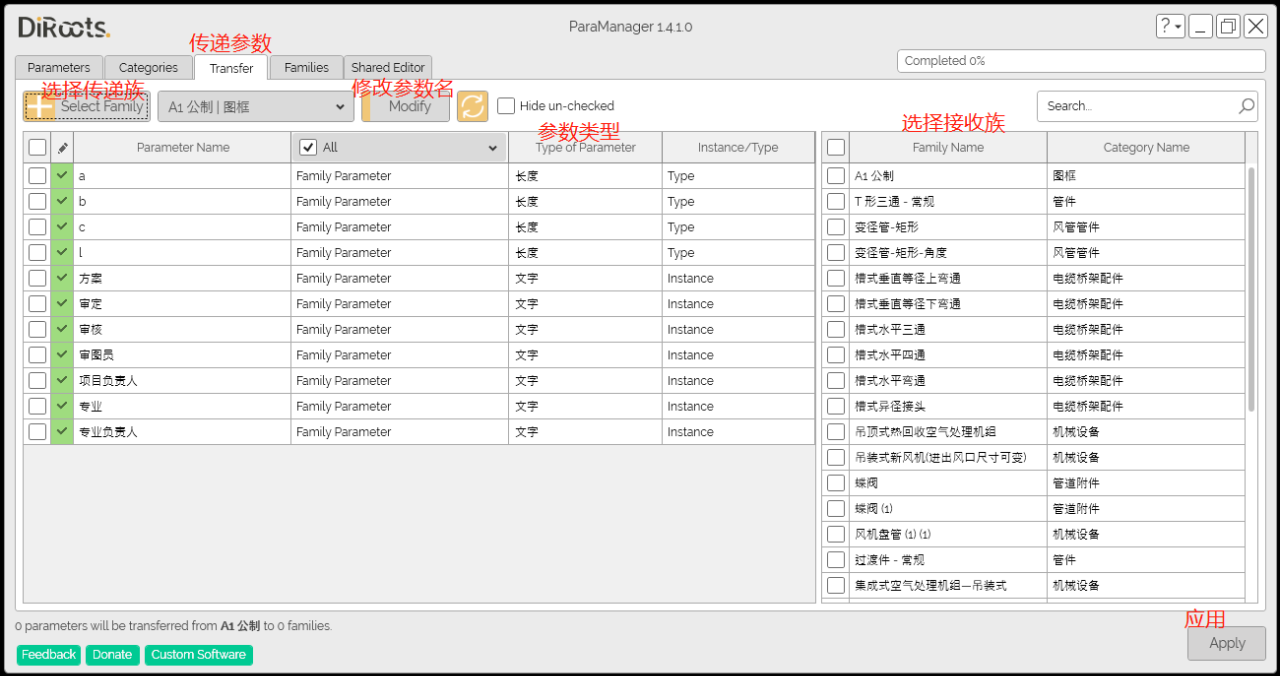Click the green check icon for parameter 方案

[x=62, y=278]
